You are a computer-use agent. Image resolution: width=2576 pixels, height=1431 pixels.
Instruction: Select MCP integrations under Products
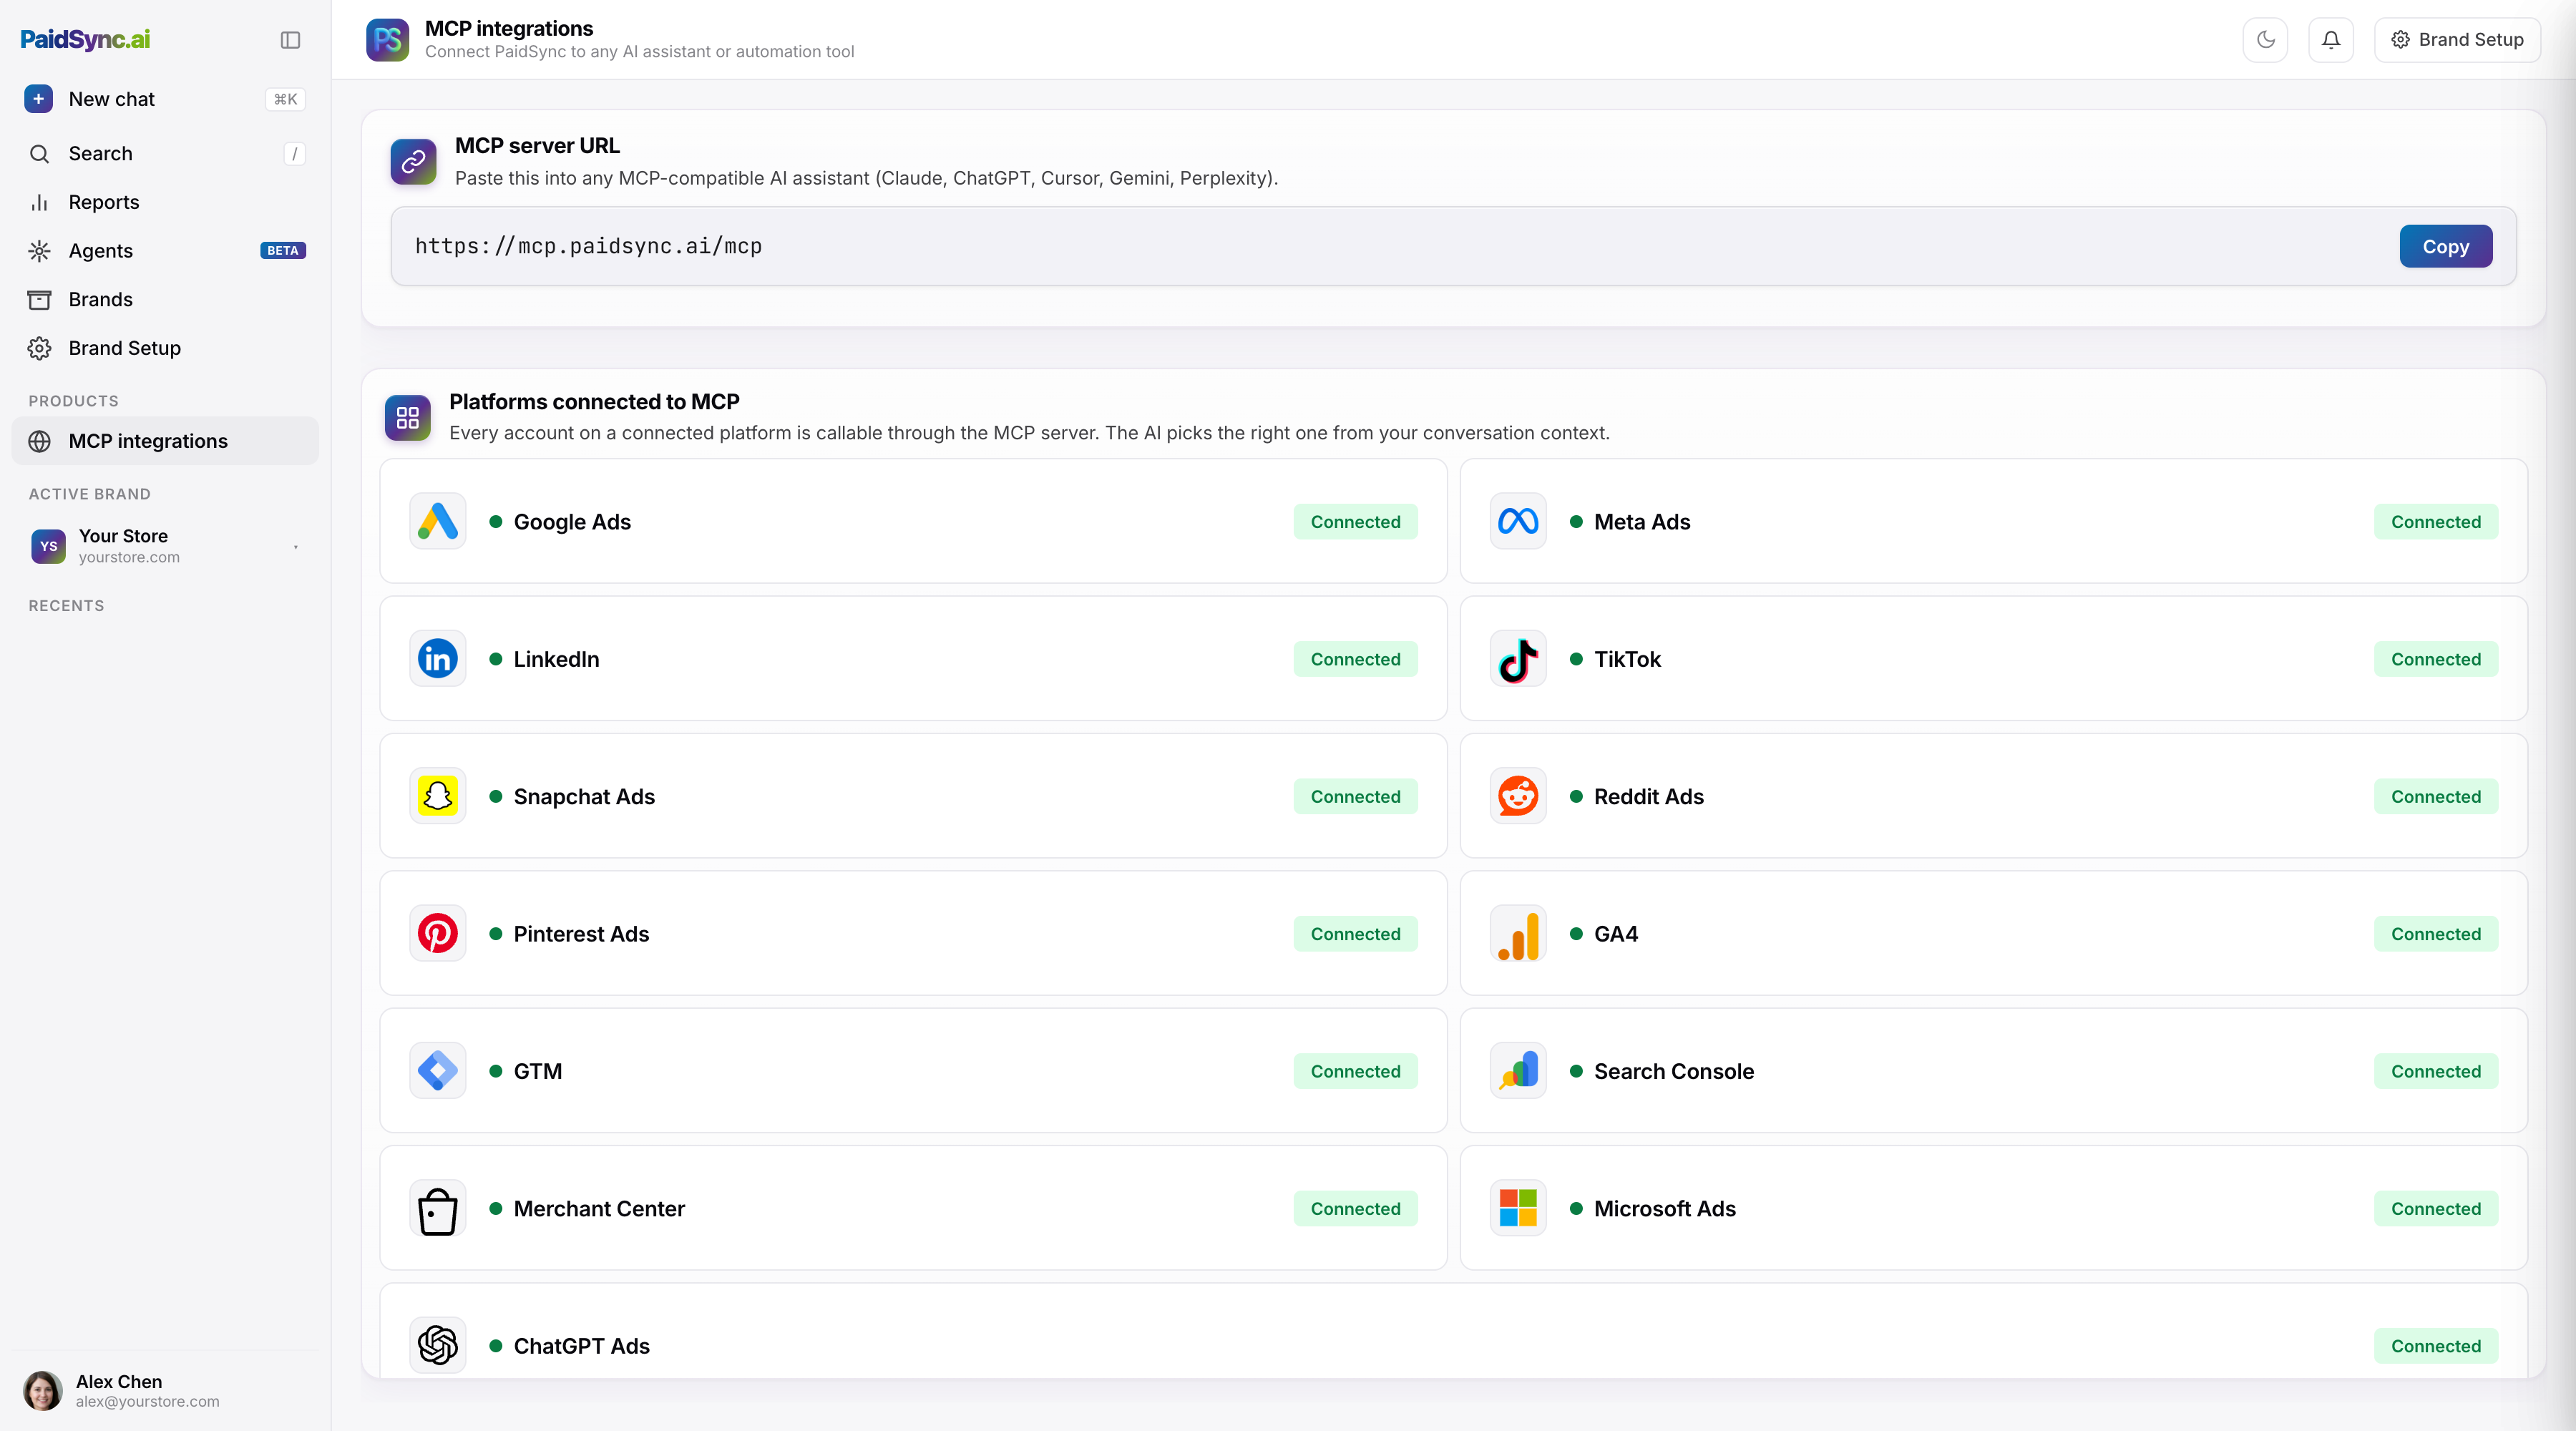[165, 441]
